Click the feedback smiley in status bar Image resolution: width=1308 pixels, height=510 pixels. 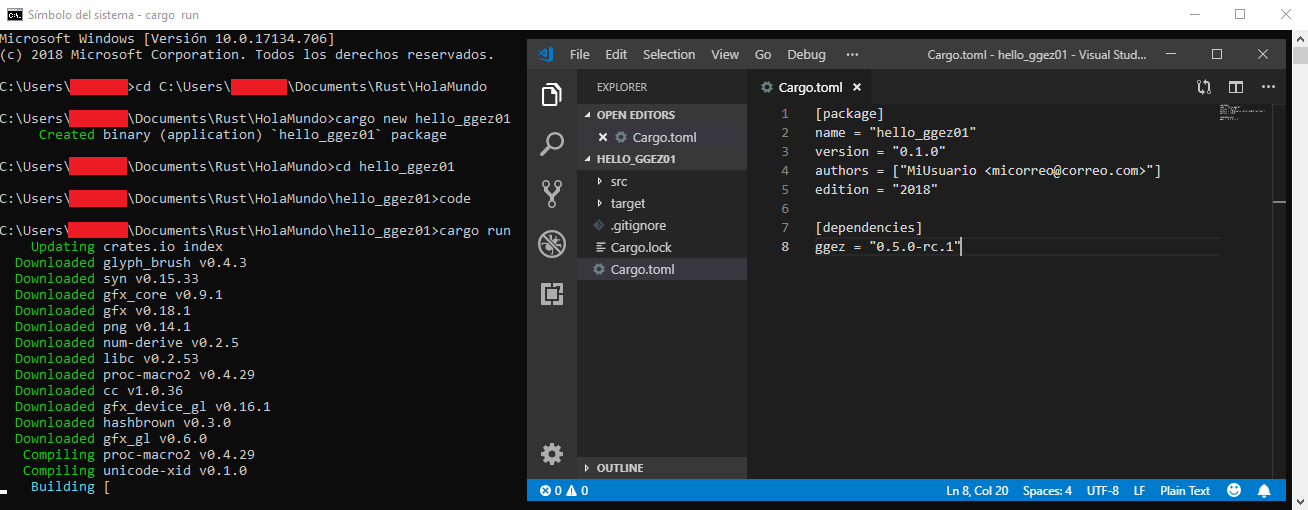[1234, 491]
